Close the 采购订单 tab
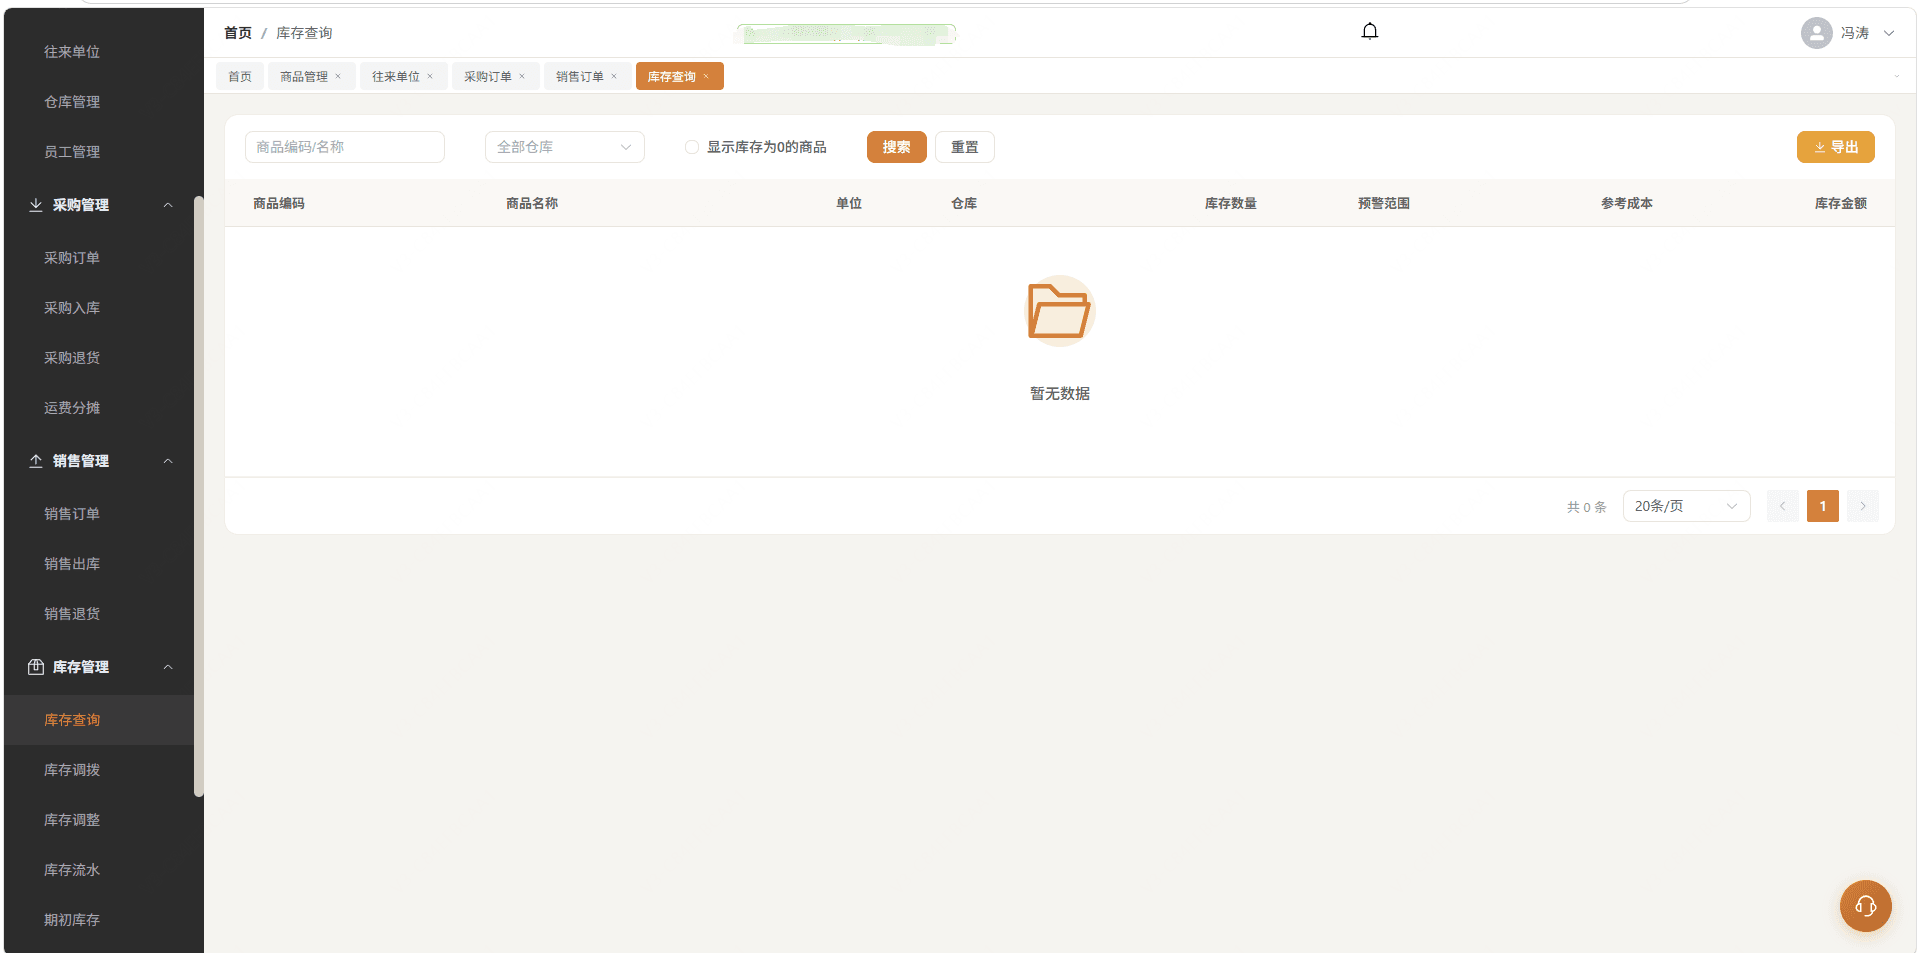The image size is (1918, 953). (522, 76)
